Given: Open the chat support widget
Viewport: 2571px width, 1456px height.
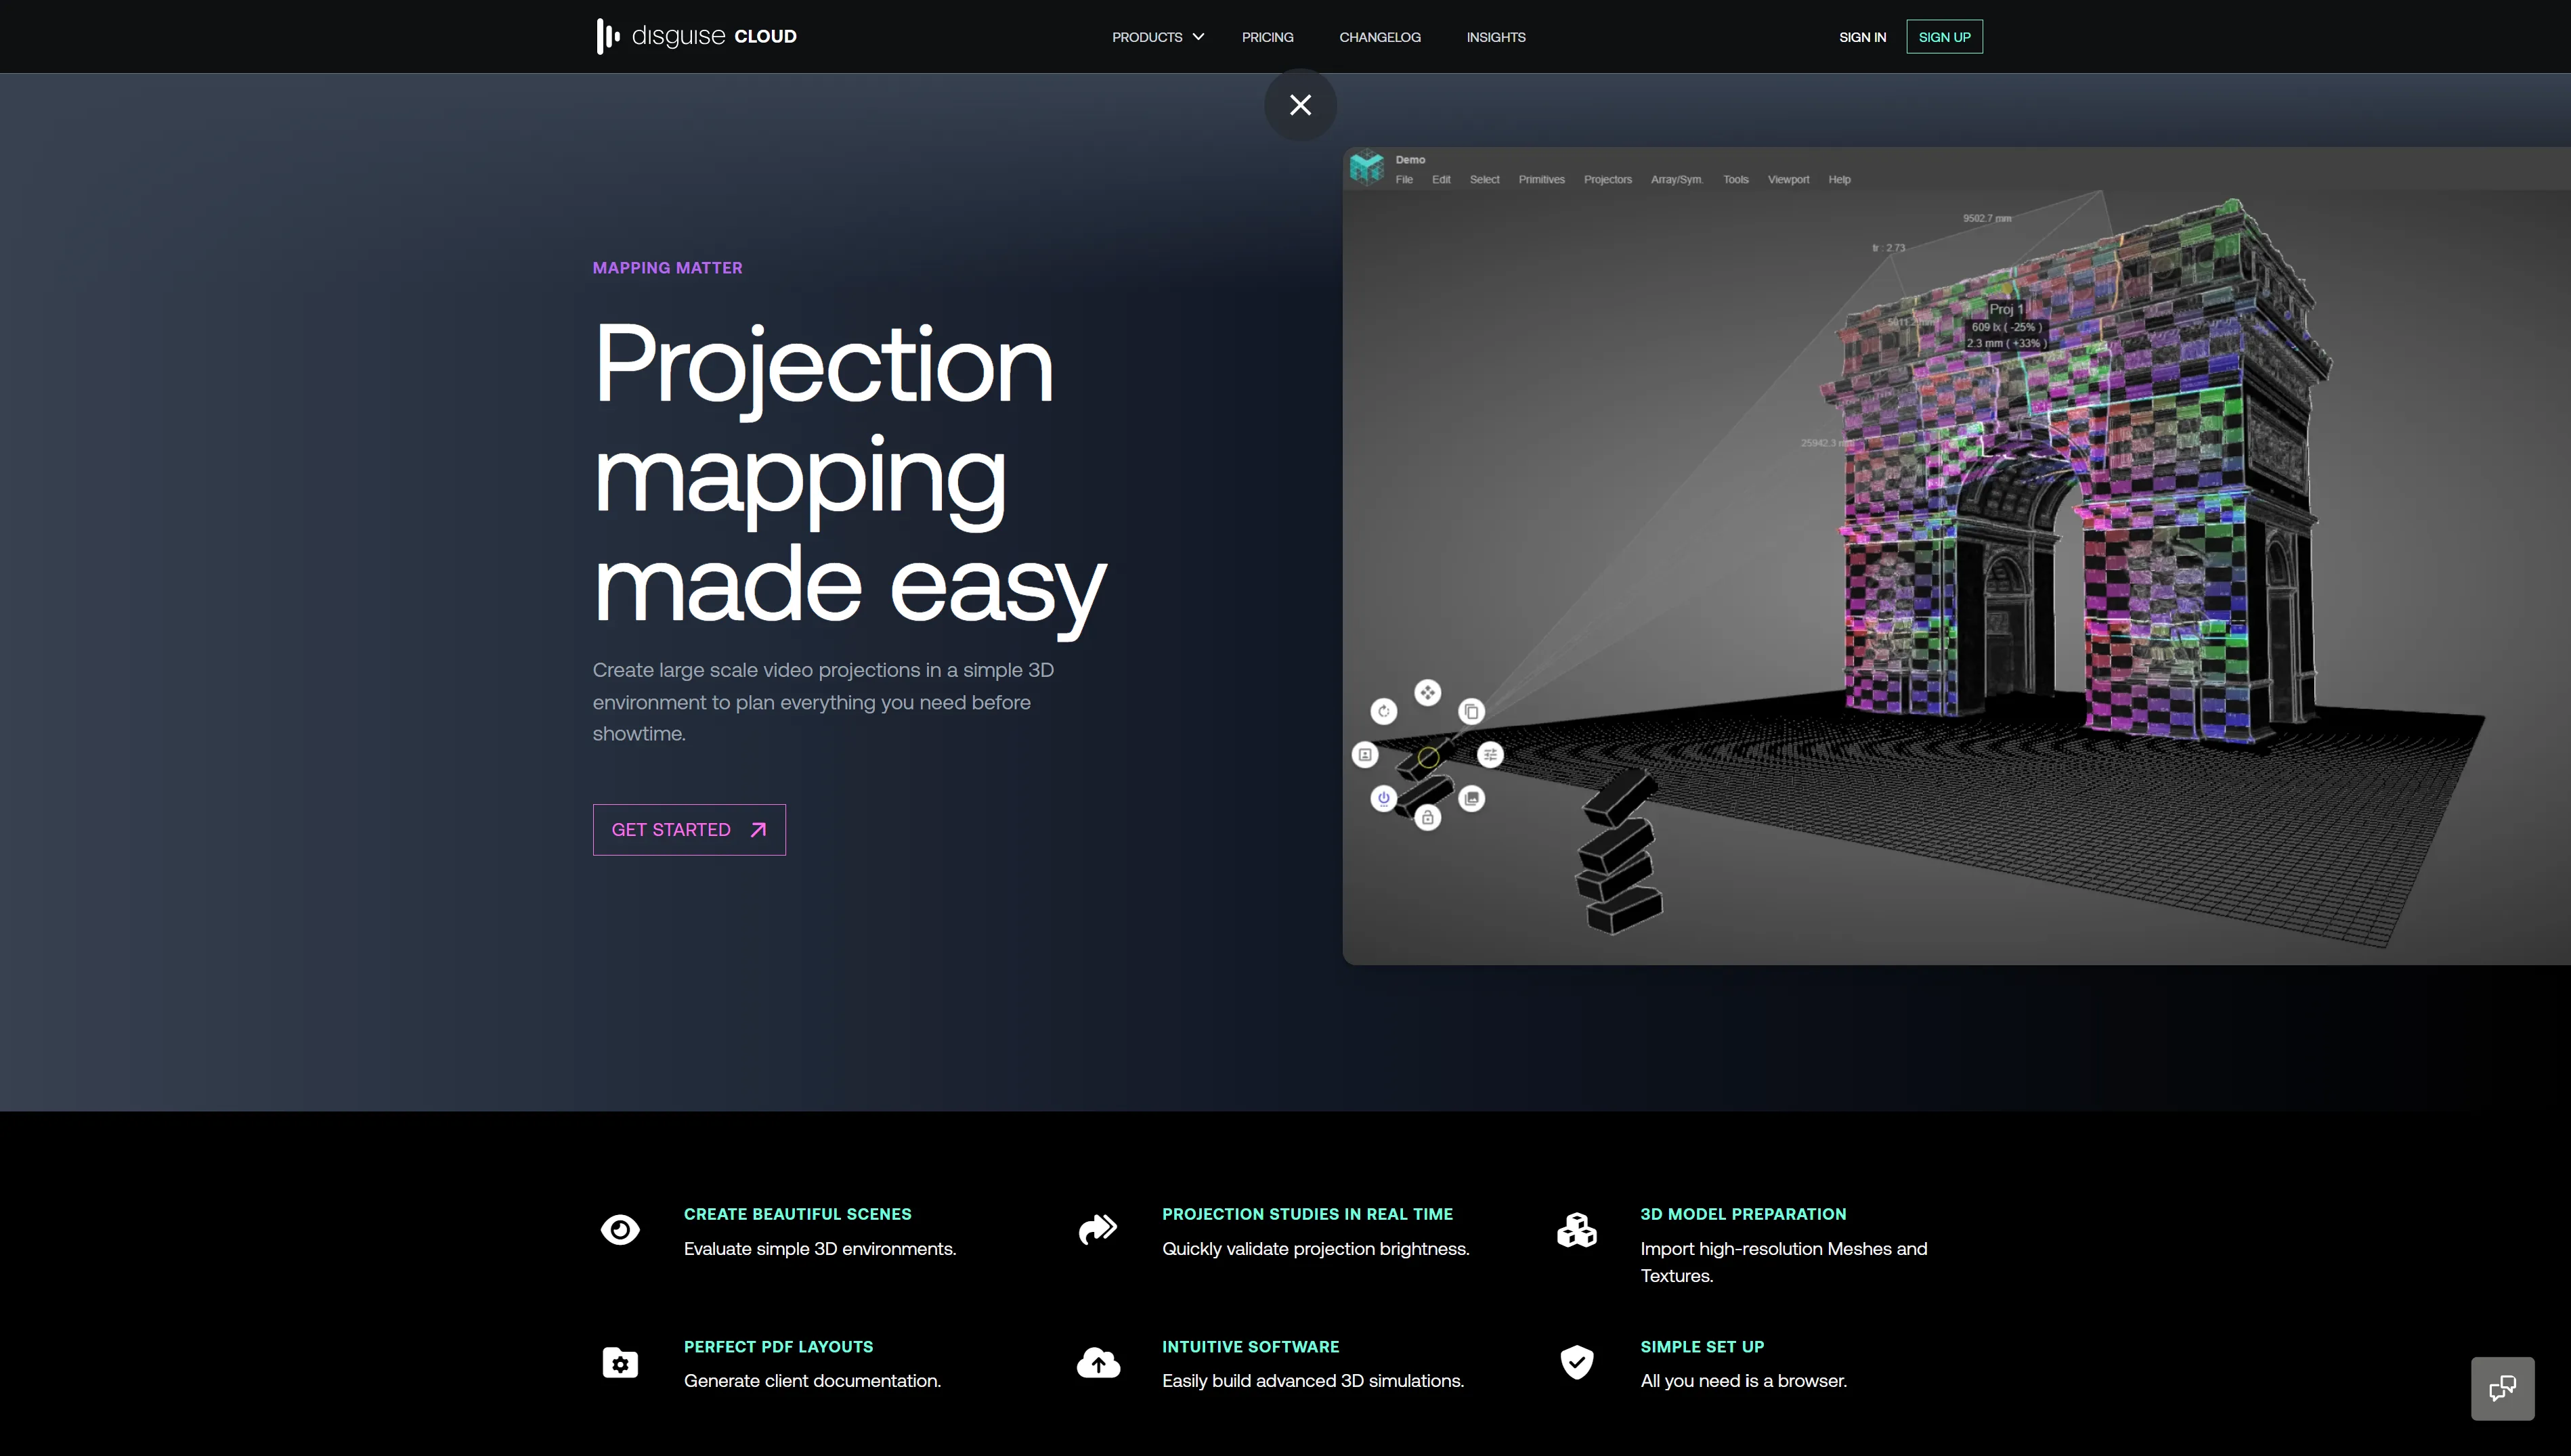Looking at the screenshot, I should tap(2503, 1389).
